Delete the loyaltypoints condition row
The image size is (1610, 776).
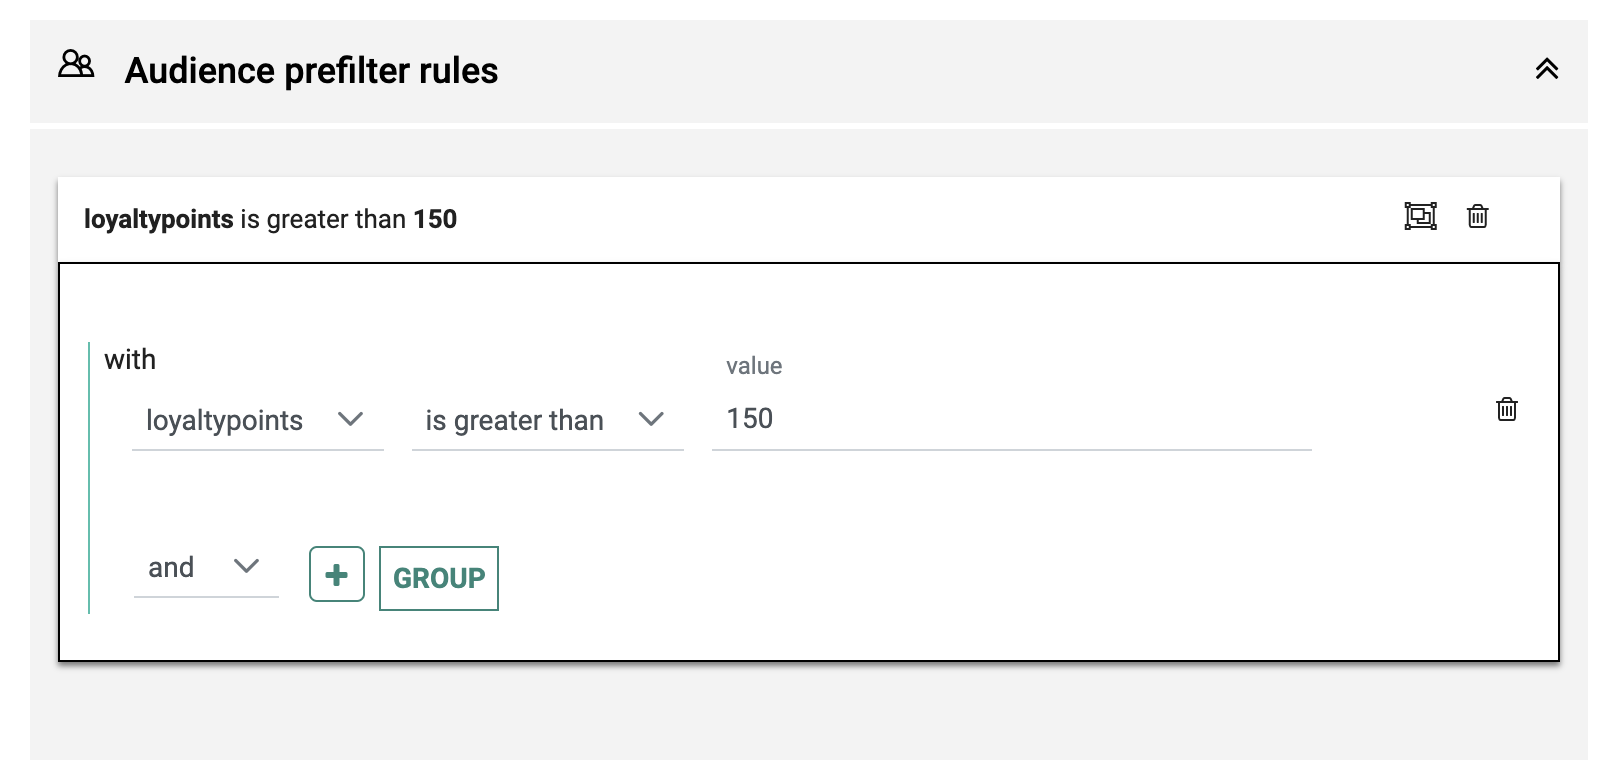1506,409
